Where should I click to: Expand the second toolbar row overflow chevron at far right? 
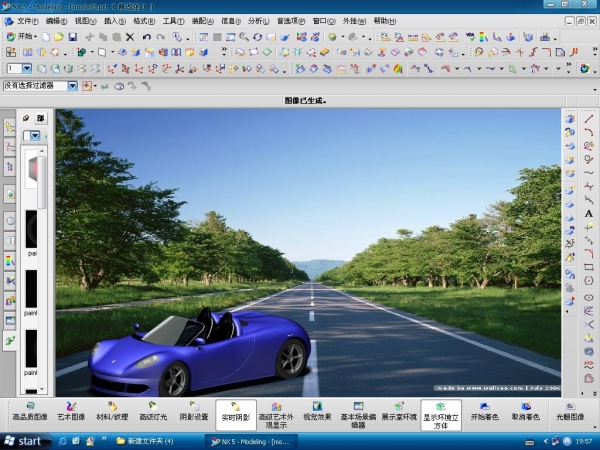coord(595,50)
